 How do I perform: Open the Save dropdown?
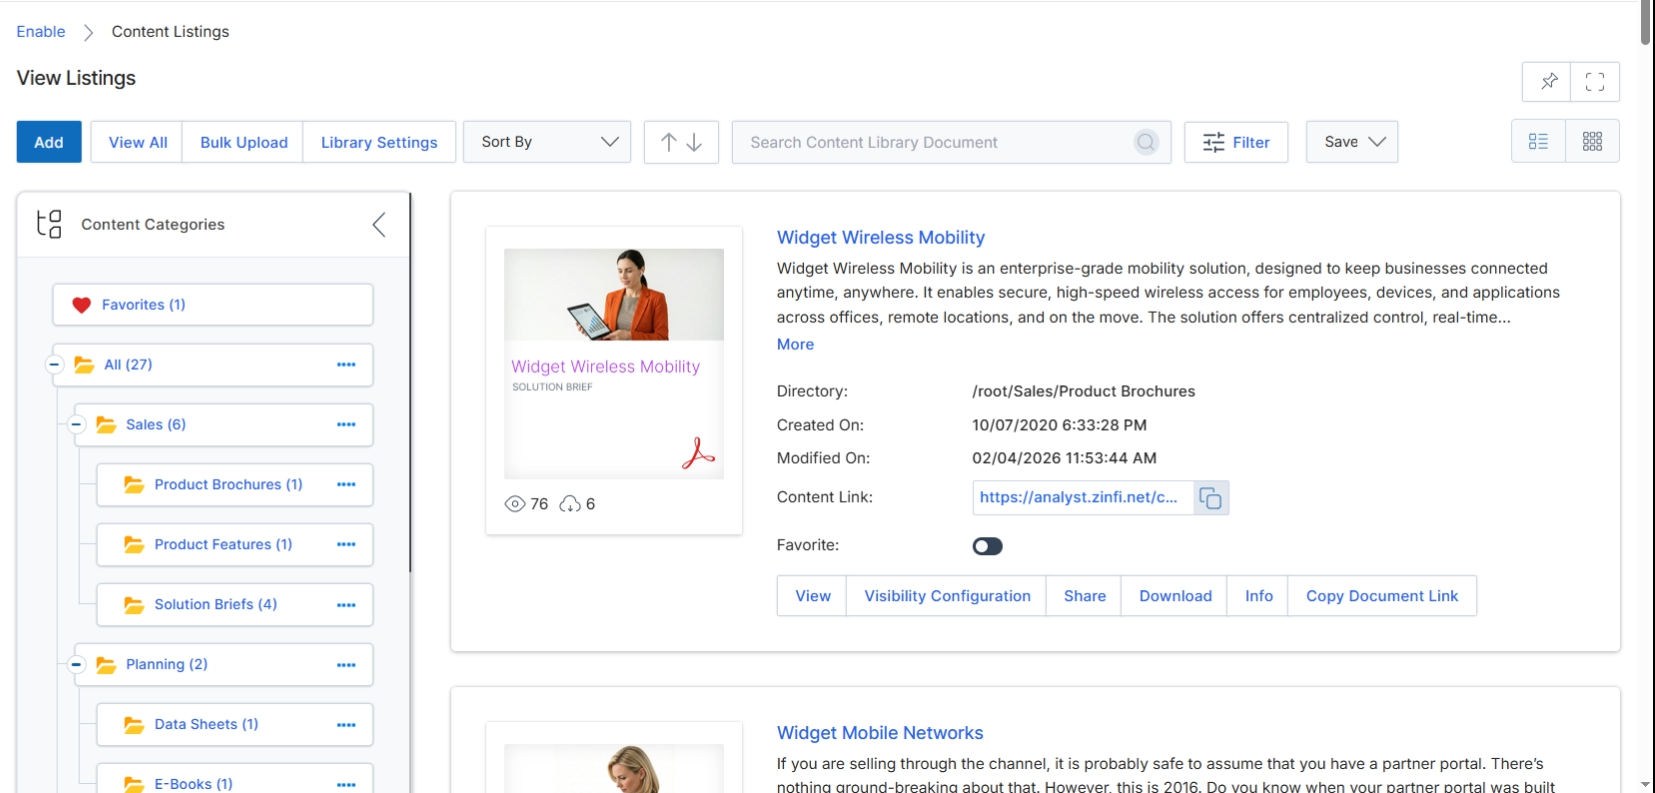click(1352, 142)
